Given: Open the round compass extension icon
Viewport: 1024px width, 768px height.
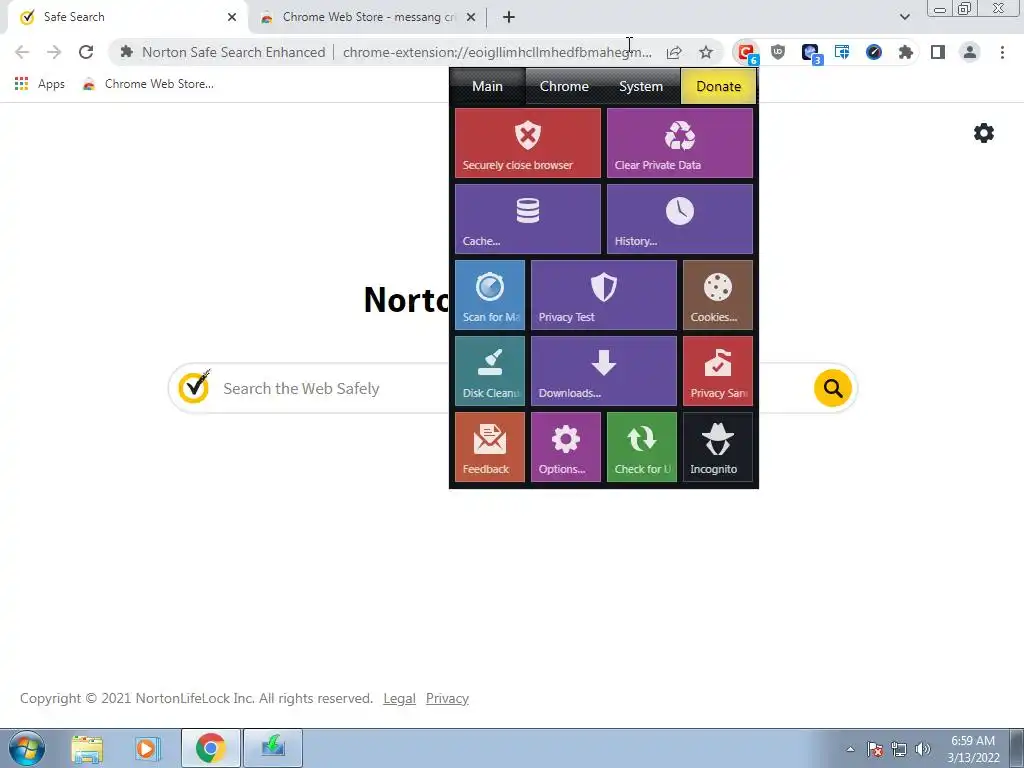Looking at the screenshot, I should point(874,52).
